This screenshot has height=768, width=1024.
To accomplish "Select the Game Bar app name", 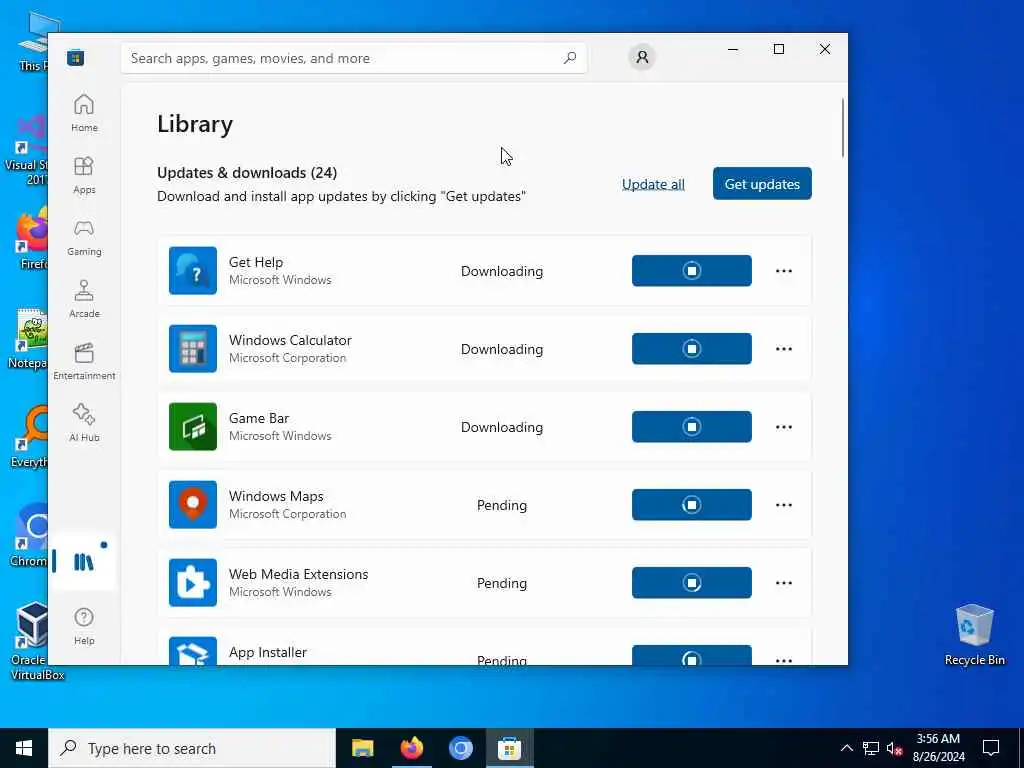I will (x=259, y=418).
